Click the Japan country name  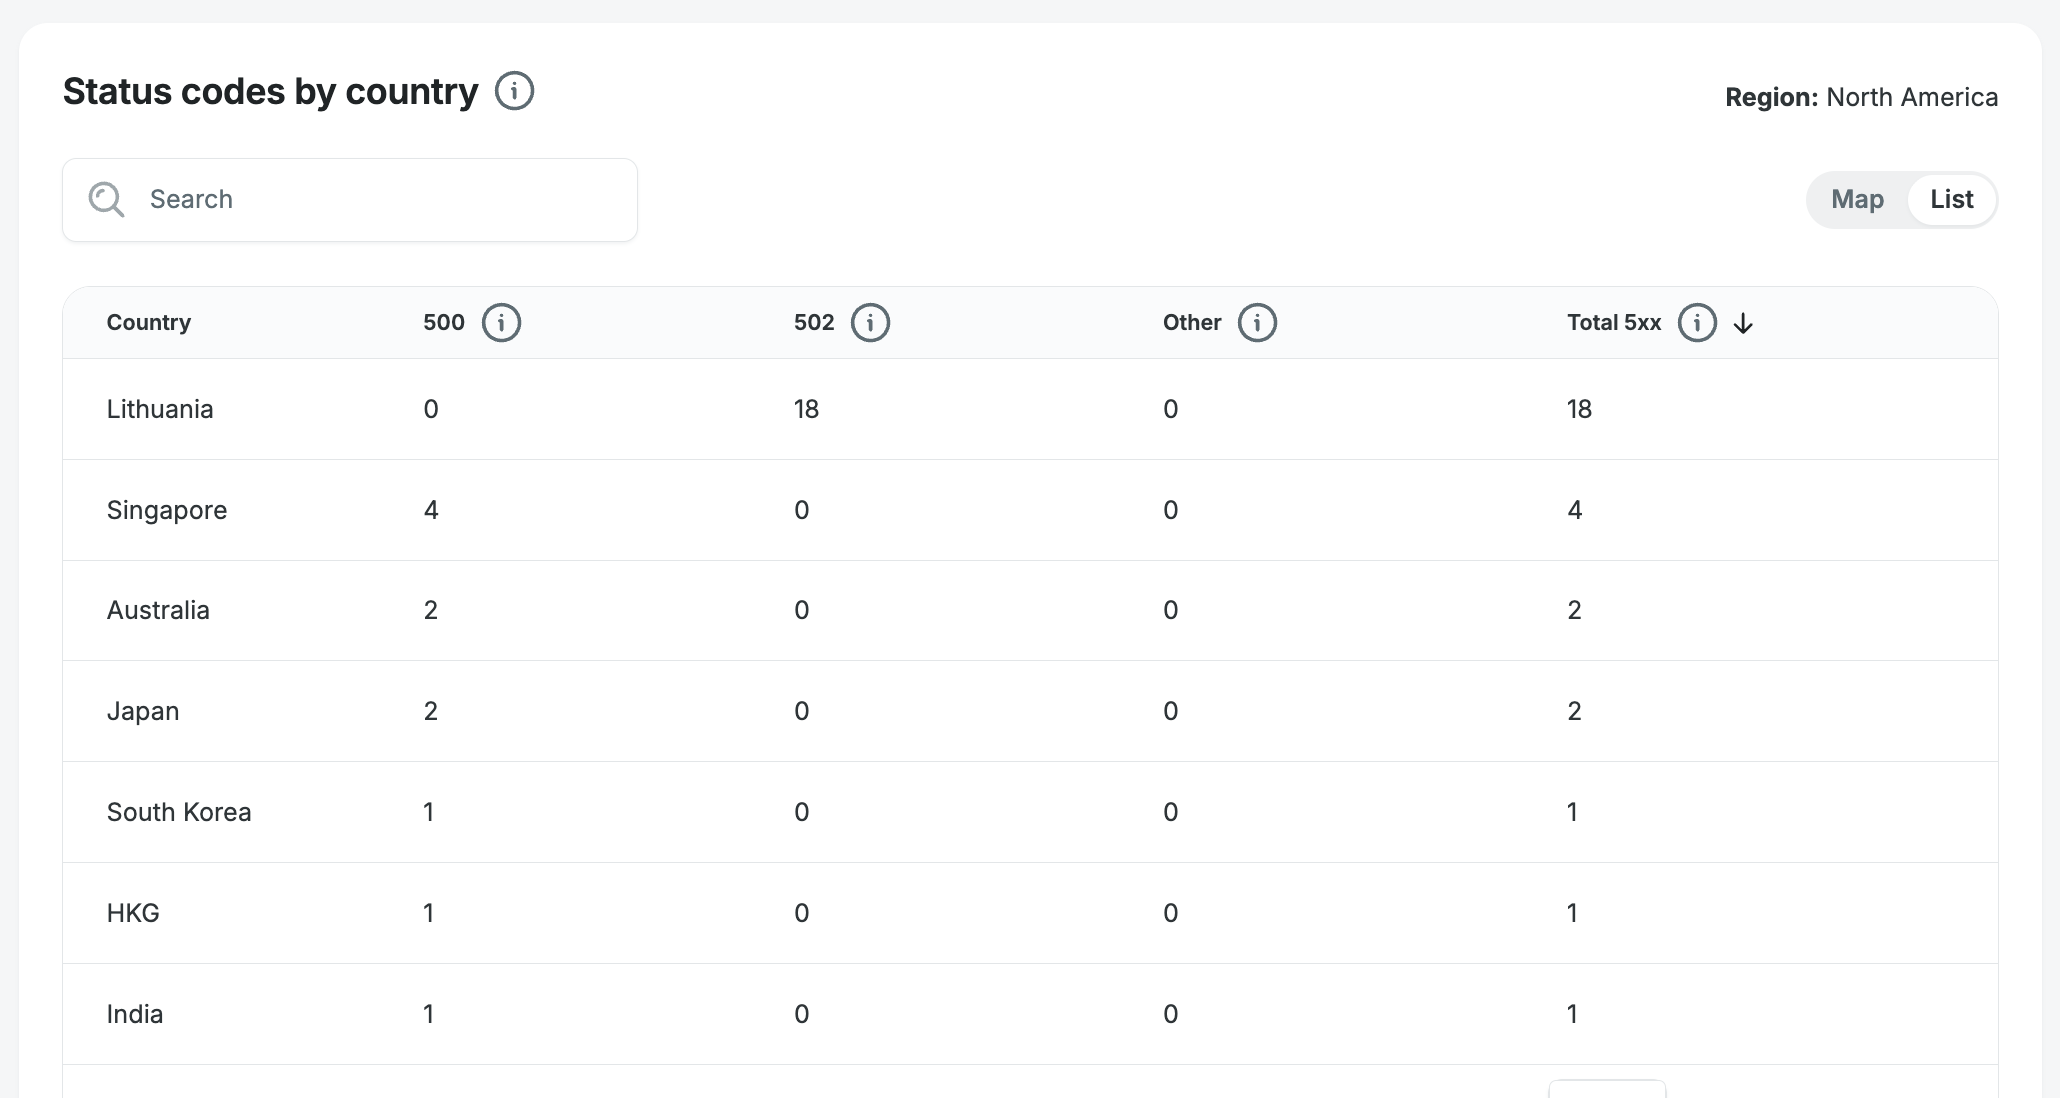point(143,711)
